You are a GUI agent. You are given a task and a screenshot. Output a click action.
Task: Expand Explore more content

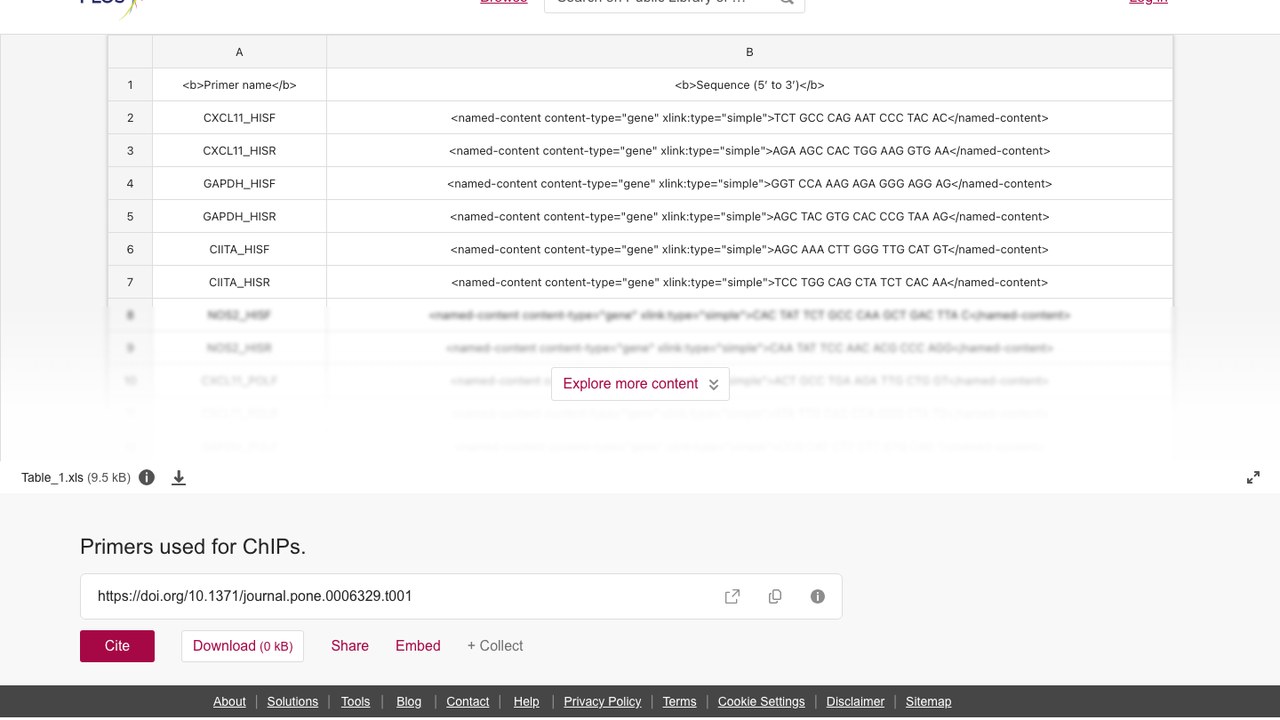[x=640, y=384]
